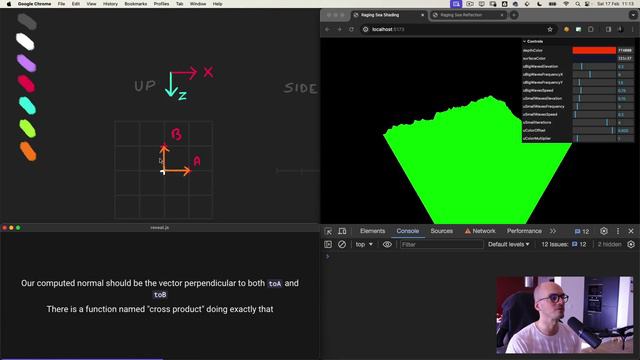Select the gray marker in the drawing palette
Viewport: 640px width, 360px height.
27,22
